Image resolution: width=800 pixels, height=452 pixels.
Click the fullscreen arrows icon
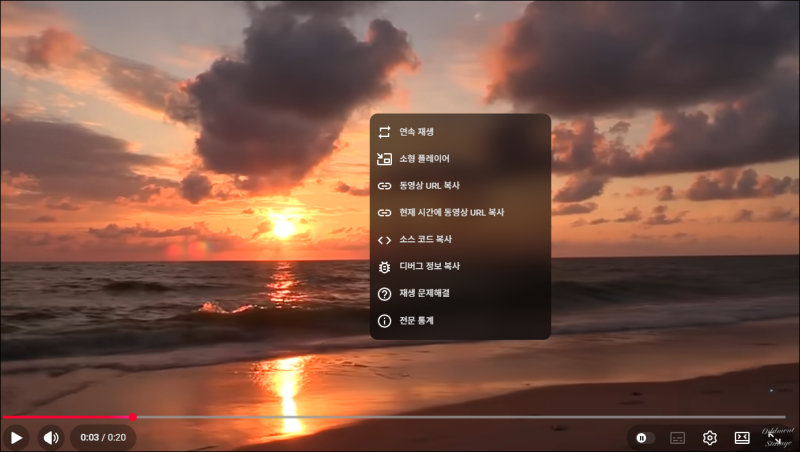tap(775, 438)
